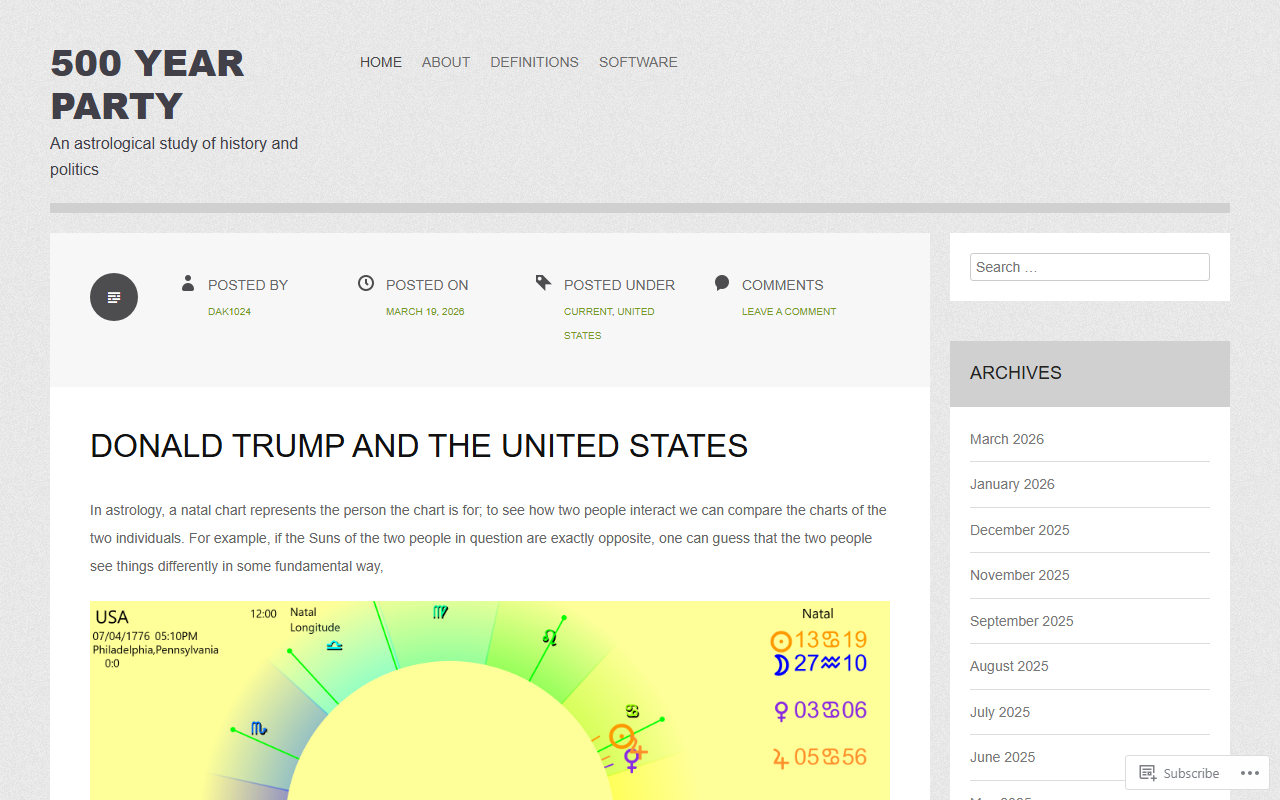The image size is (1280, 800).
Task: Open January 2026 archive
Action: point(1012,484)
